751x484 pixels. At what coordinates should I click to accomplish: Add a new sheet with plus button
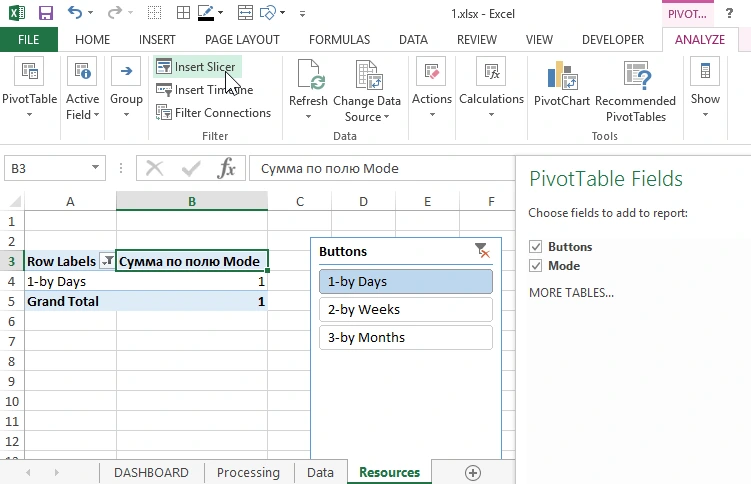pyautogui.click(x=473, y=472)
